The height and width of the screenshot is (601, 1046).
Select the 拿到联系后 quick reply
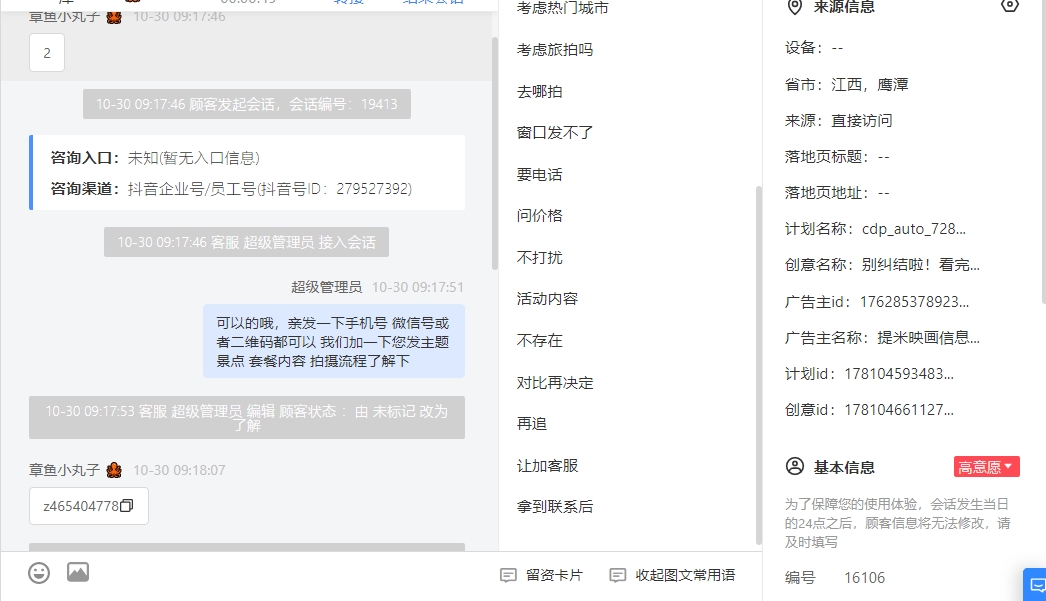coord(555,507)
